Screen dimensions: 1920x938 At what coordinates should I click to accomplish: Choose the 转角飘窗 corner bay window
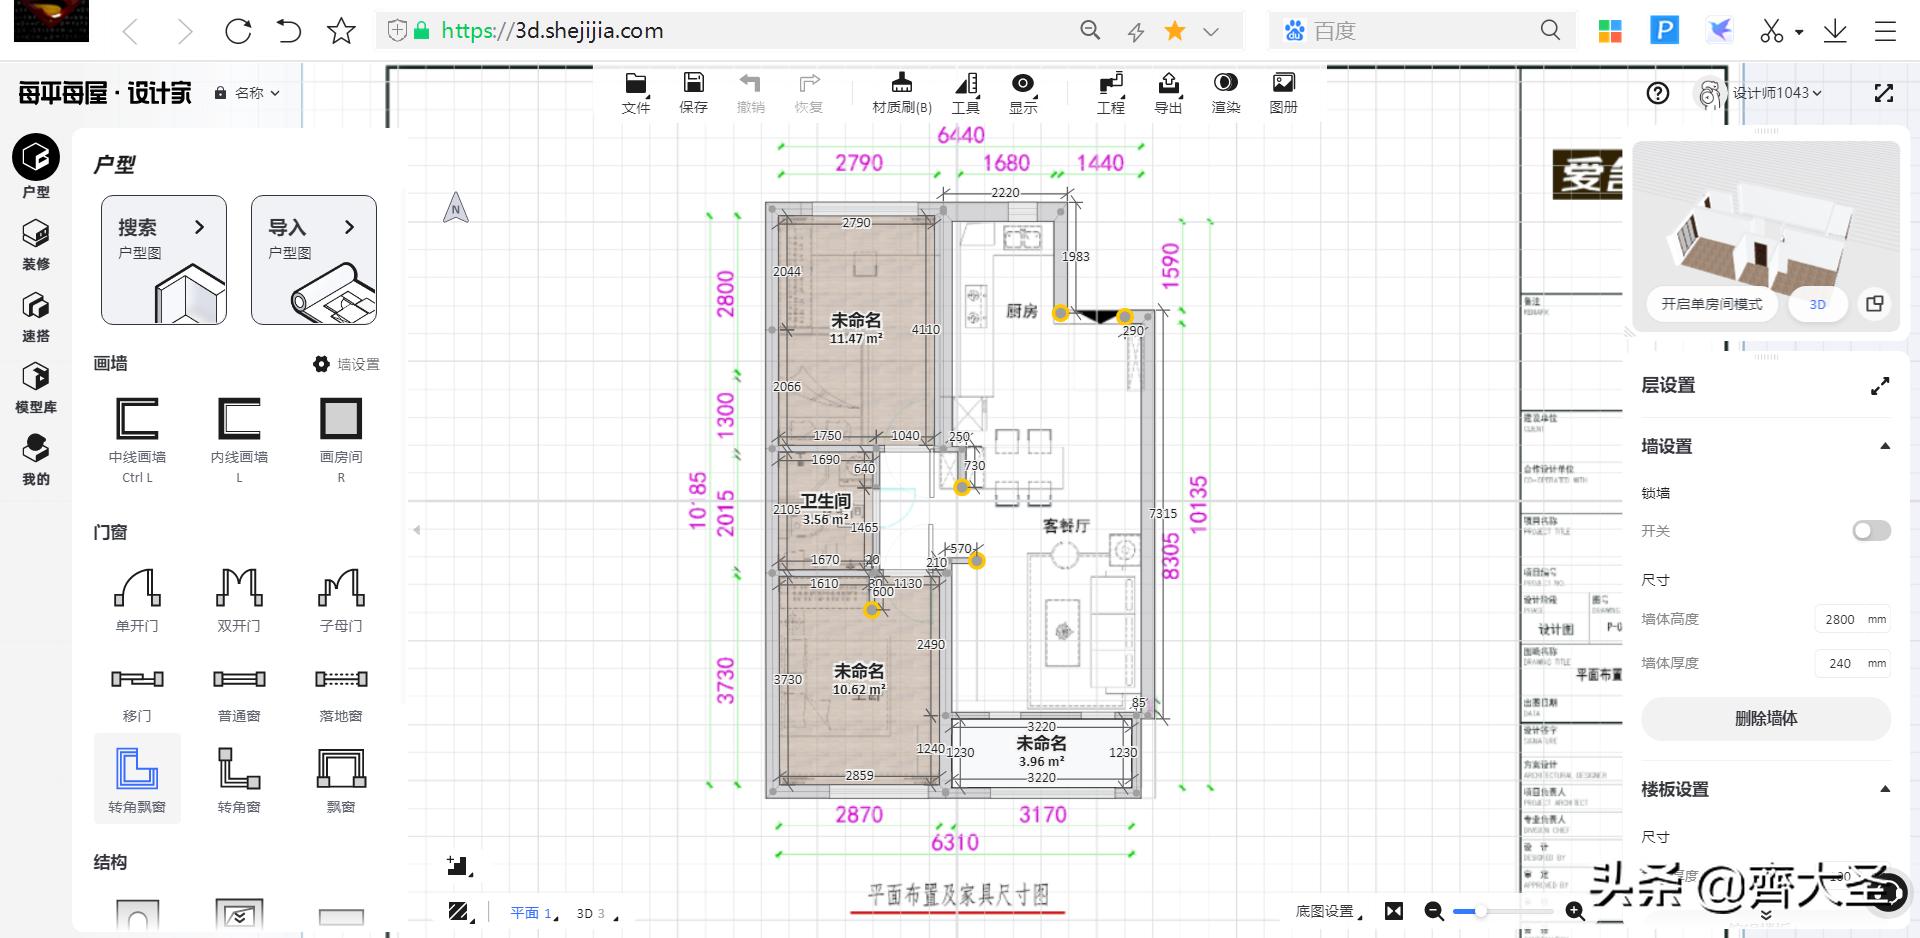click(137, 778)
